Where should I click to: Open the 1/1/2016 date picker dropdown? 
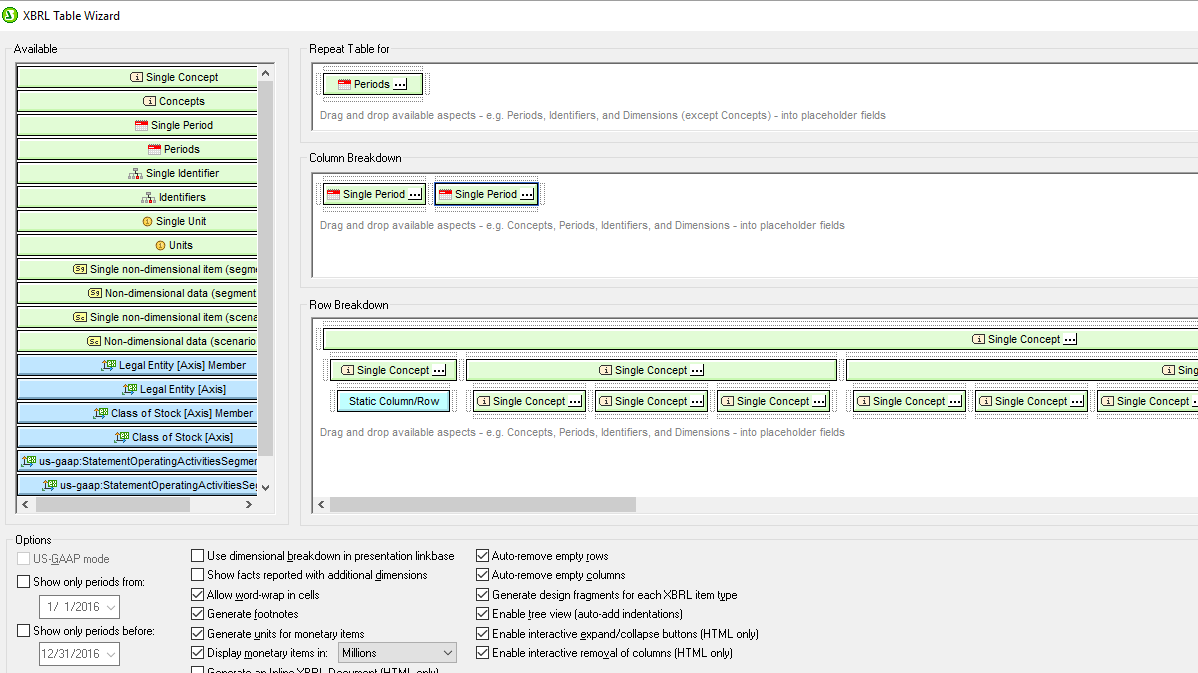[x=111, y=607]
